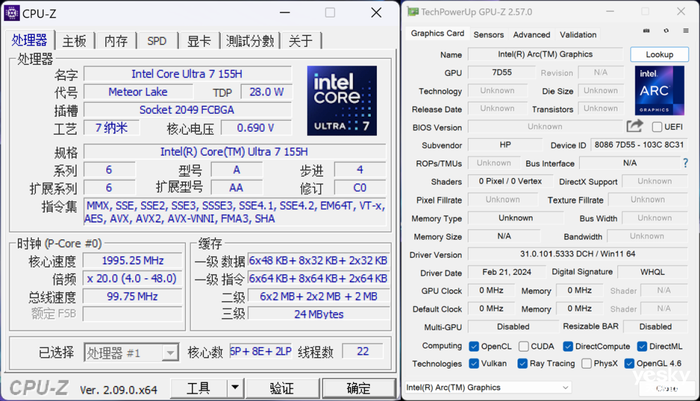Click the Intel ARC Graphics logo
The width and height of the screenshot is (700, 401).
tap(660, 91)
